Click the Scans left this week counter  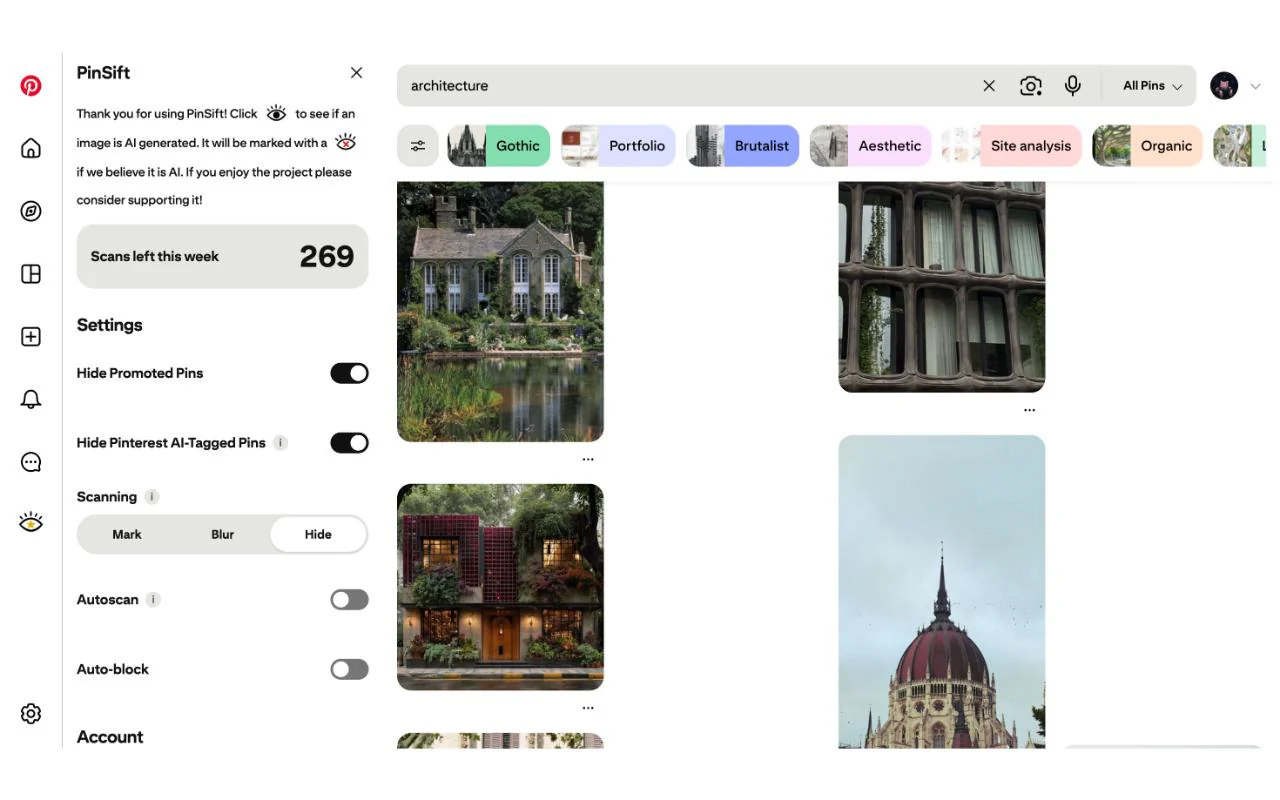pyautogui.click(x=222, y=257)
